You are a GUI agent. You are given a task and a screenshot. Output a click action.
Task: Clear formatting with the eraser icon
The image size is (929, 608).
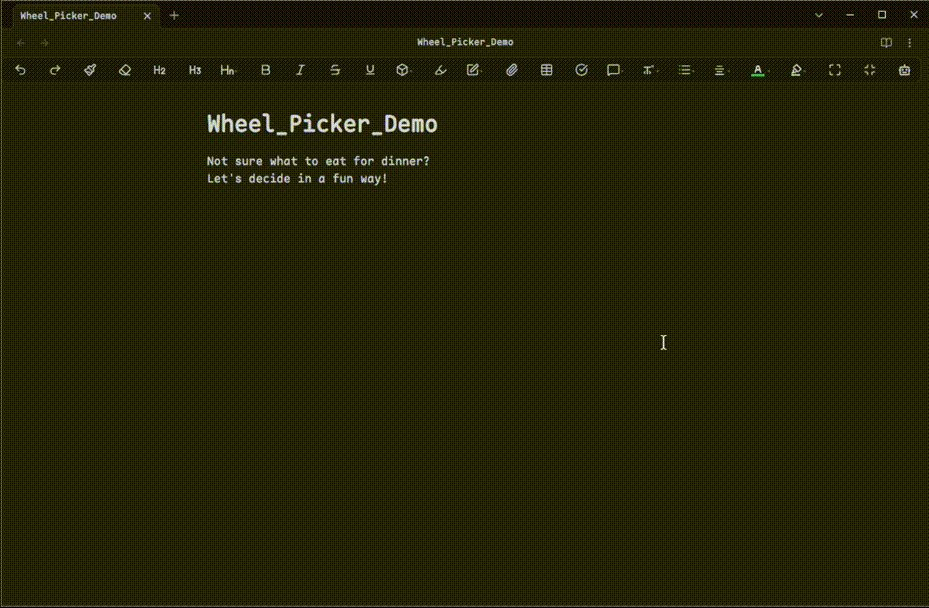pos(124,70)
